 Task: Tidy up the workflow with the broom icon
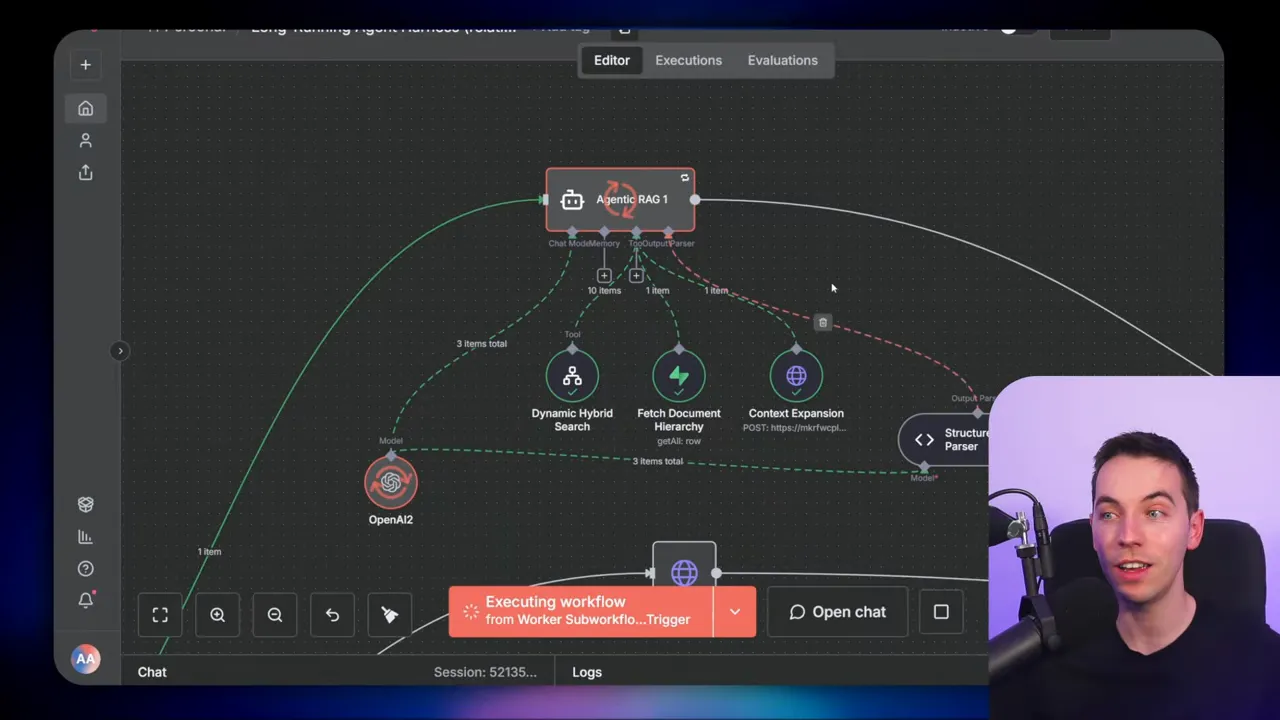tap(389, 614)
